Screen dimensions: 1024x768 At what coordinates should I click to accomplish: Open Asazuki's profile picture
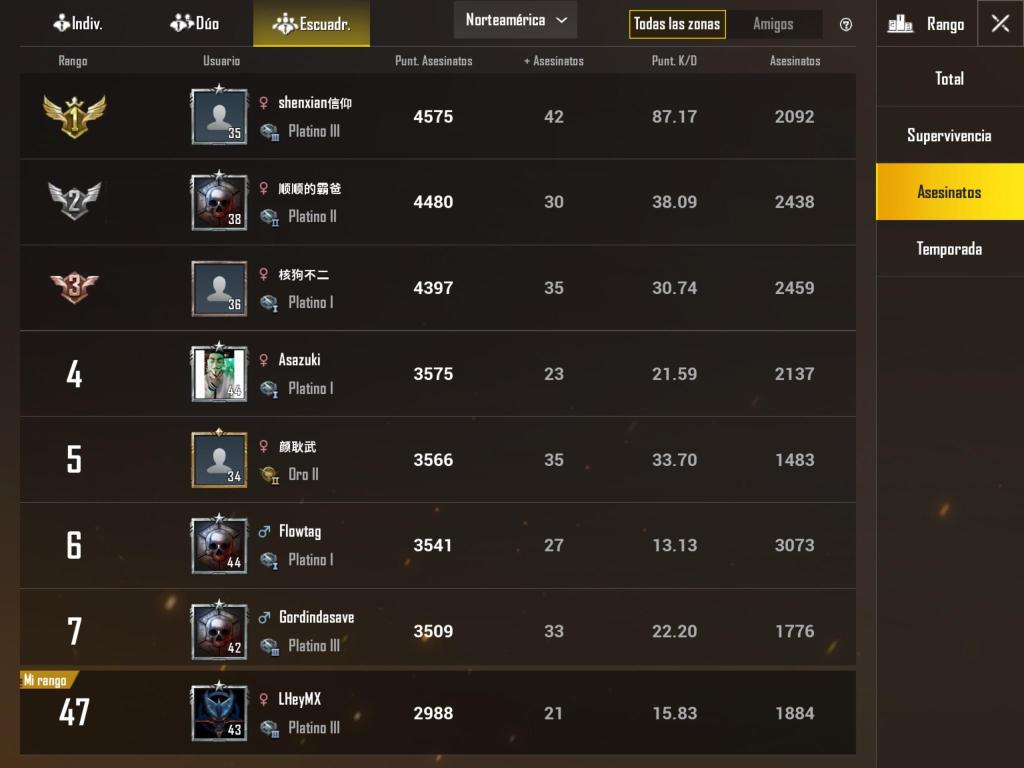point(219,374)
